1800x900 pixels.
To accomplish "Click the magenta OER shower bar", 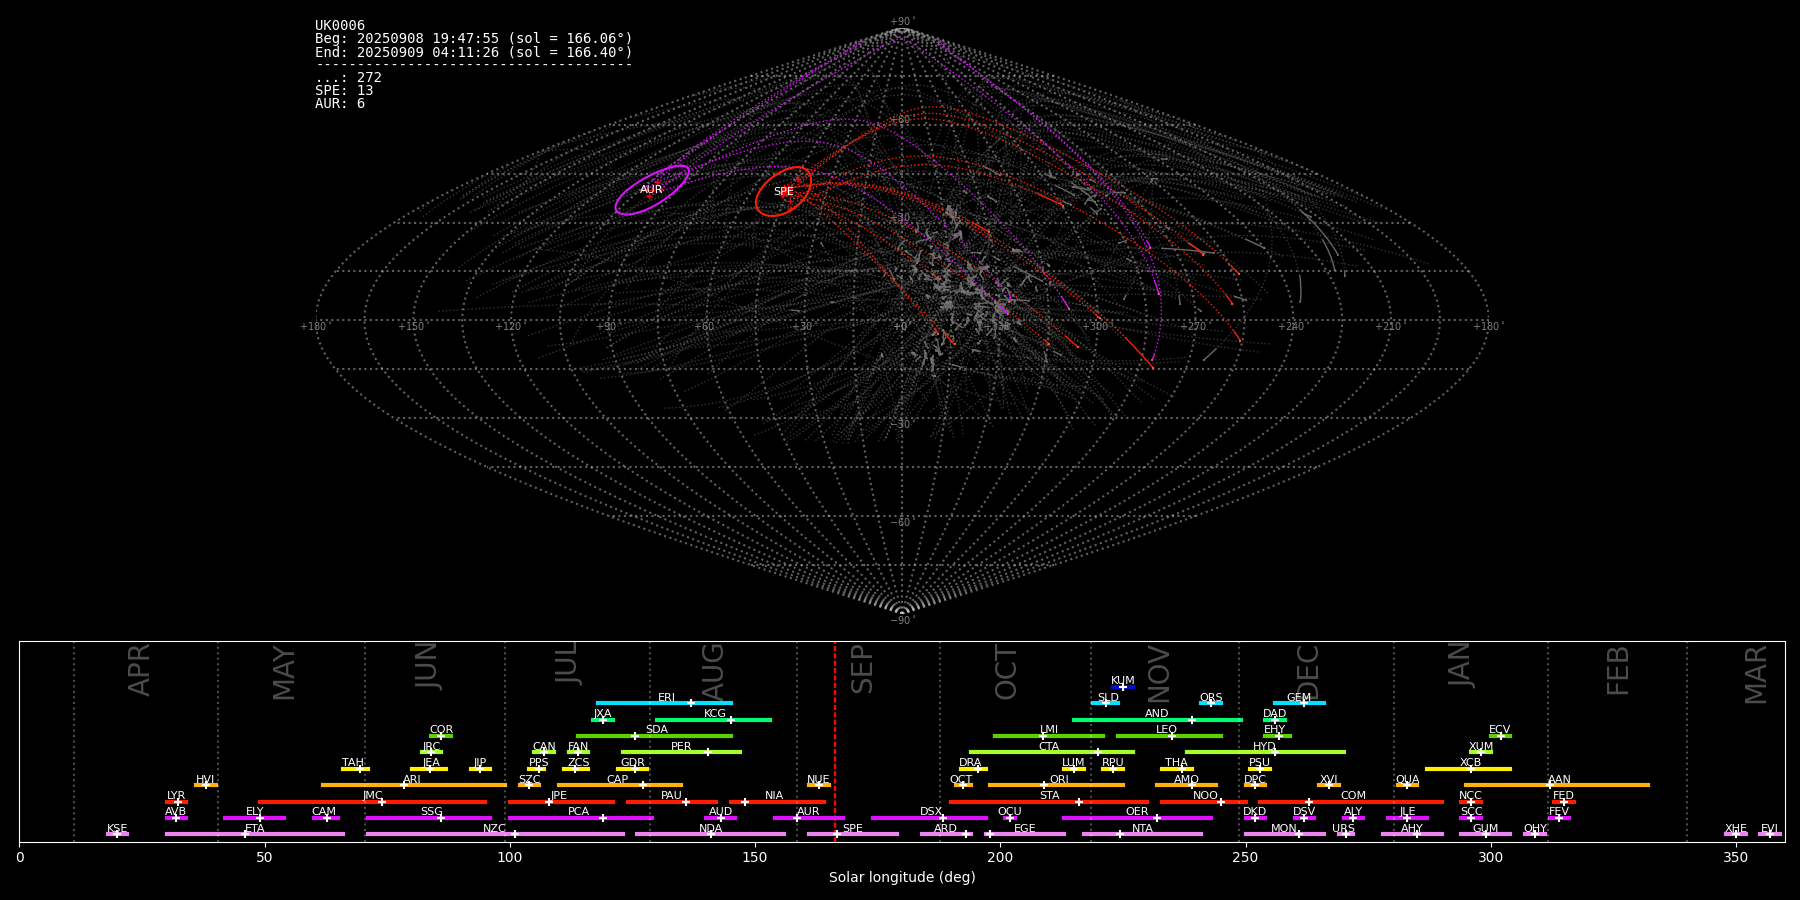I will [1137, 818].
